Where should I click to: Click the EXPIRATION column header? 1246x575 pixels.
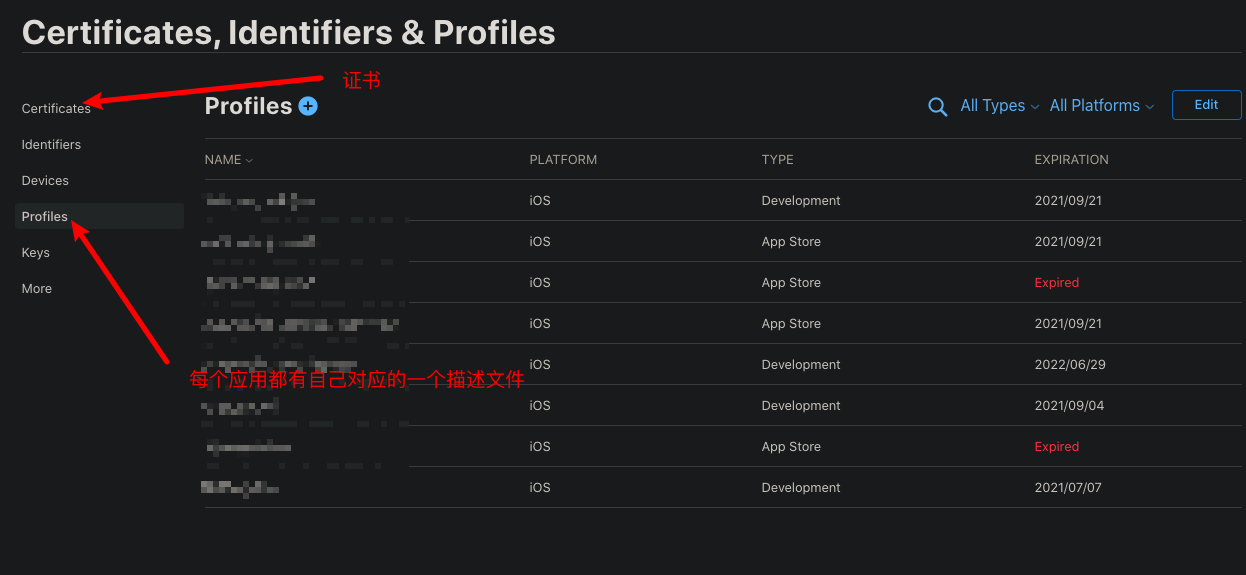(1071, 160)
